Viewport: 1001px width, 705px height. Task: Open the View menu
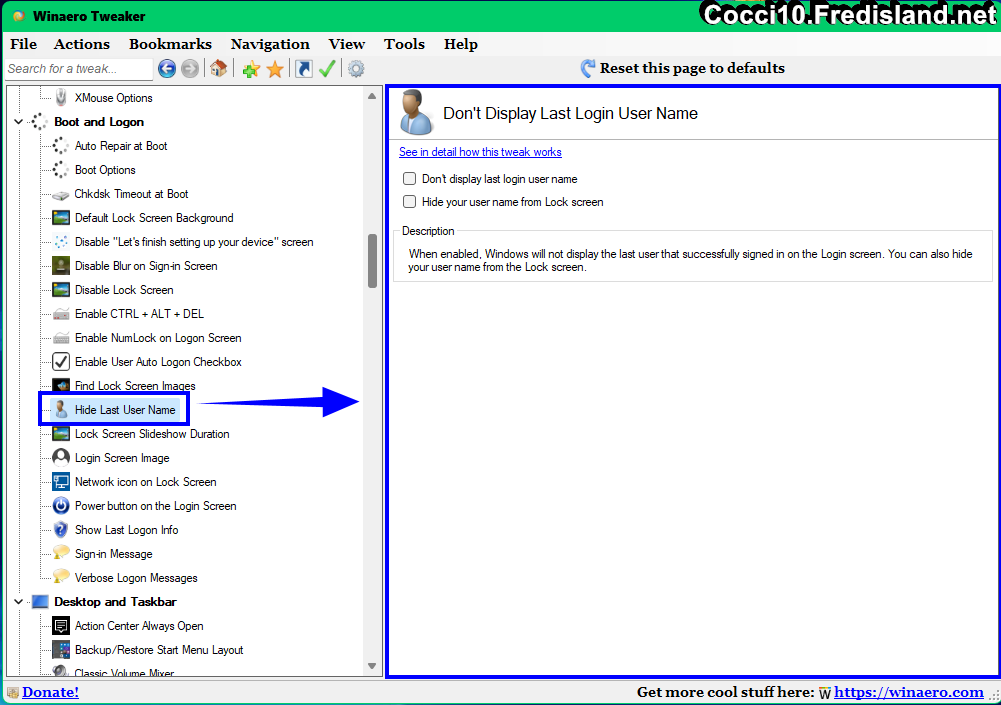pos(347,44)
